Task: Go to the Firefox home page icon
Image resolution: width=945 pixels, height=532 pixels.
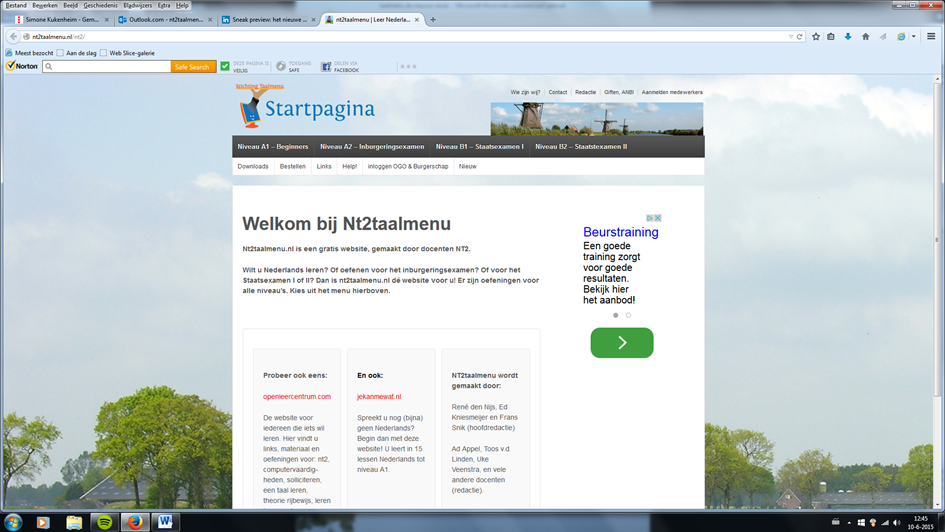Action: [x=865, y=37]
